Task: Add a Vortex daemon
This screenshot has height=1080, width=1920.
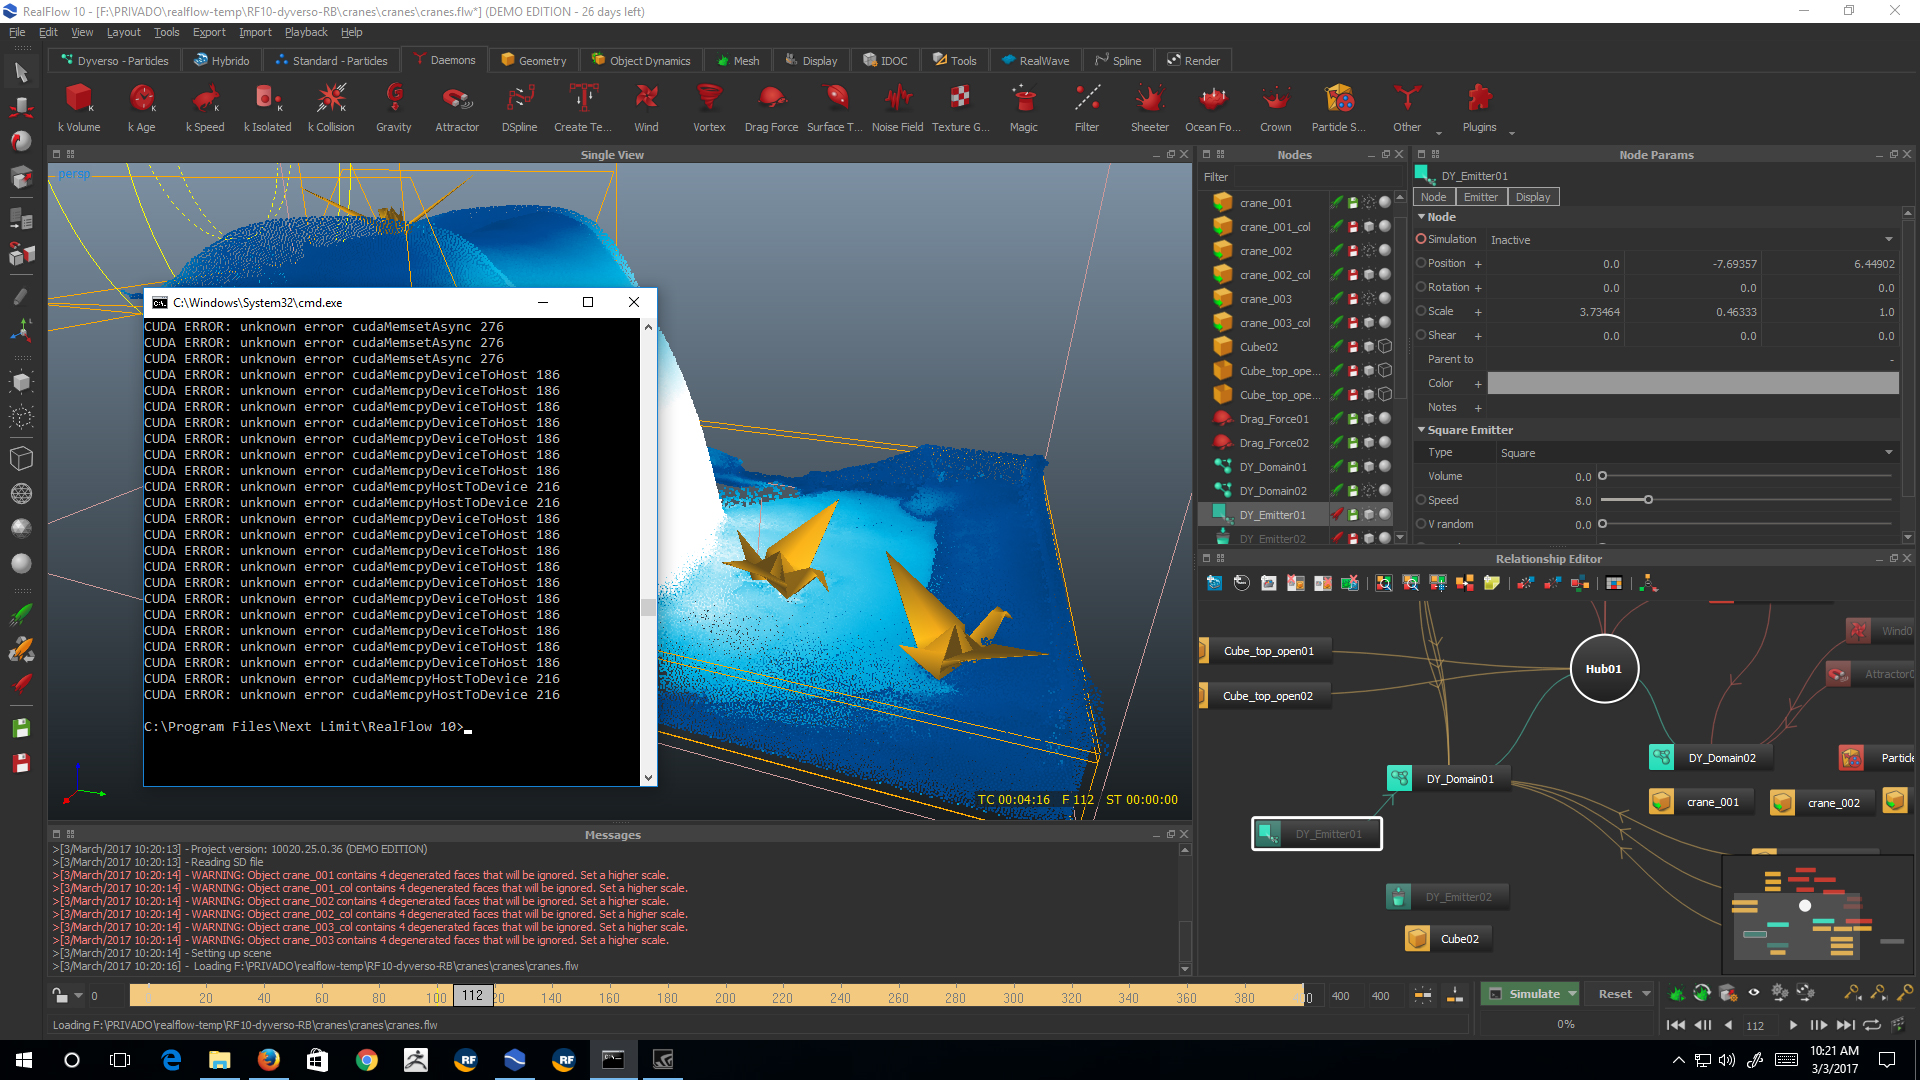Action: click(x=709, y=107)
